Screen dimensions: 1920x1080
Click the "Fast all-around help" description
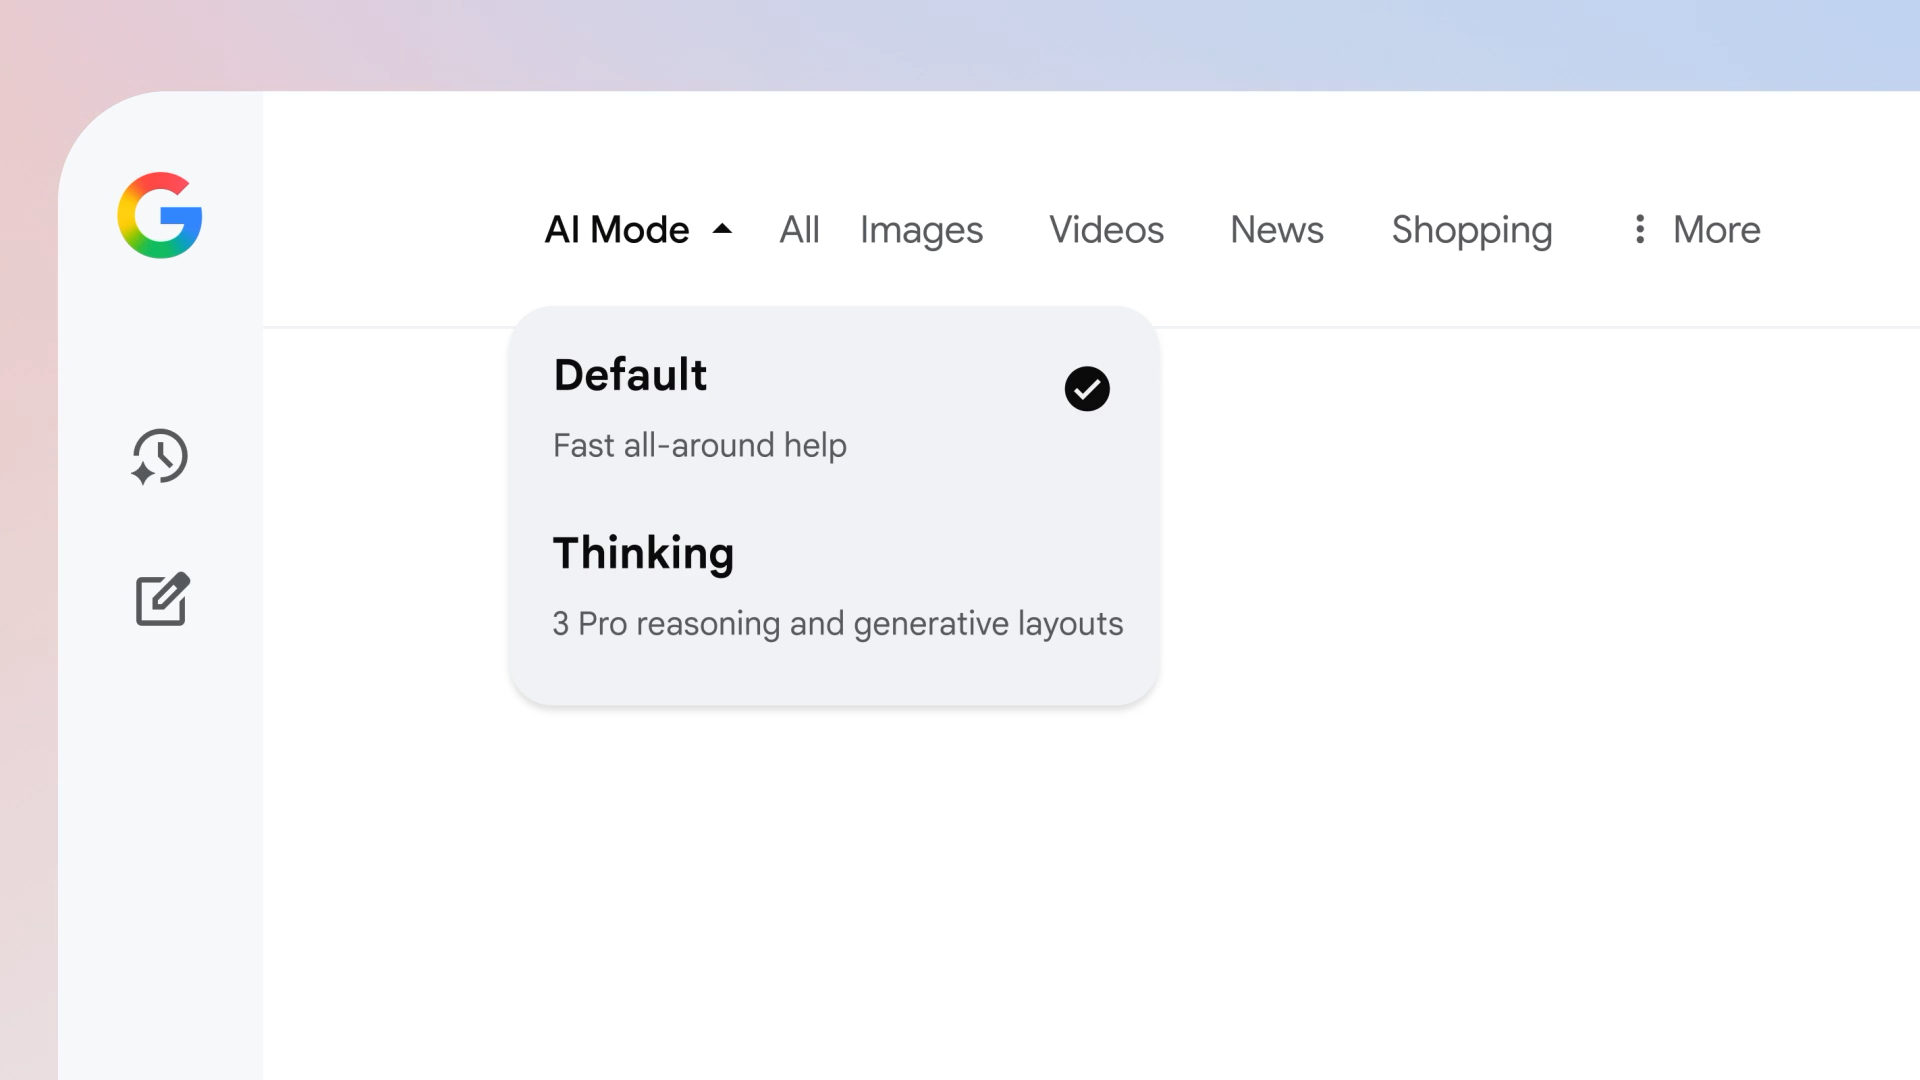click(700, 446)
